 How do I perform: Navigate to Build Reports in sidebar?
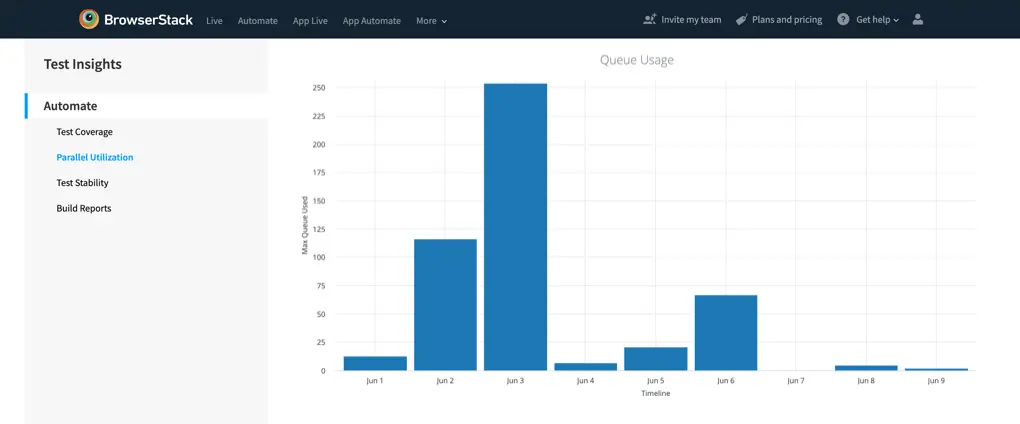tap(83, 208)
